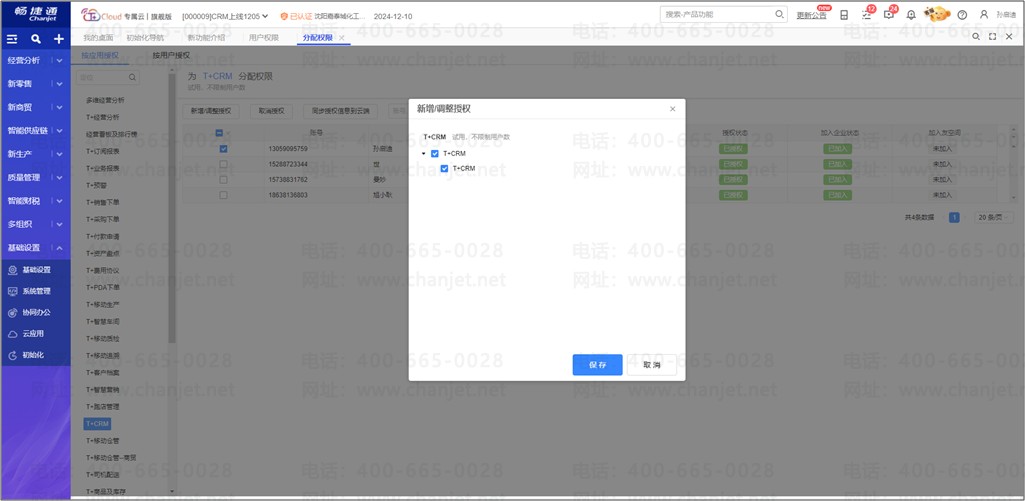1025x501 pixels.
Task: Click page number 1 in pagination
Action: (954, 217)
